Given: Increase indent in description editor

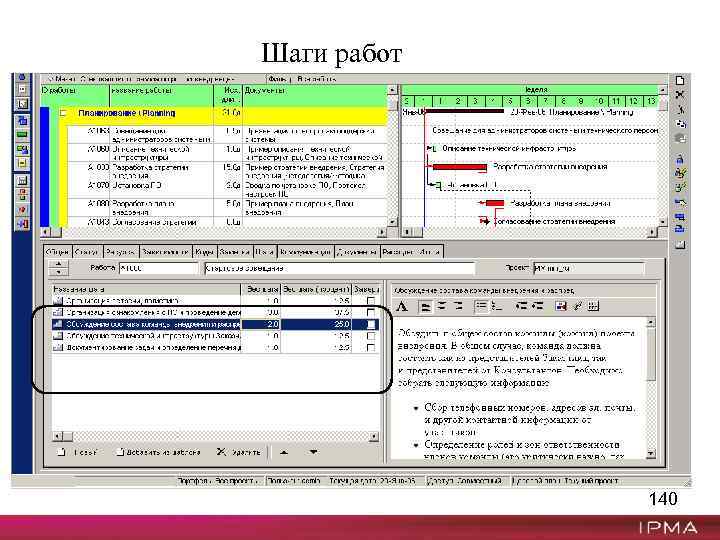Looking at the screenshot, I should [537, 306].
